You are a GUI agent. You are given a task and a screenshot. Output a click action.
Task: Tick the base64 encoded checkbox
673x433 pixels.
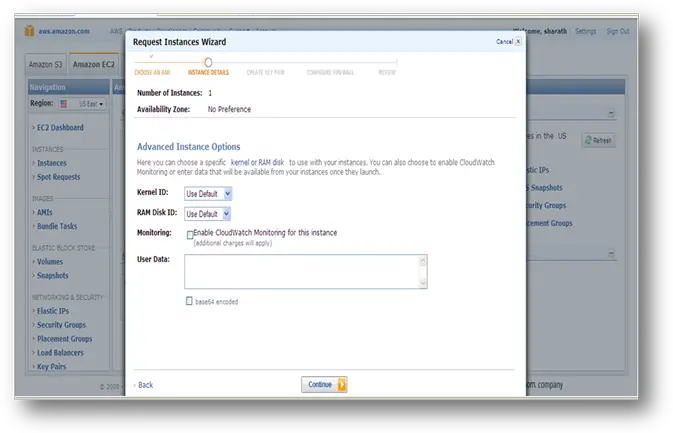point(189,301)
